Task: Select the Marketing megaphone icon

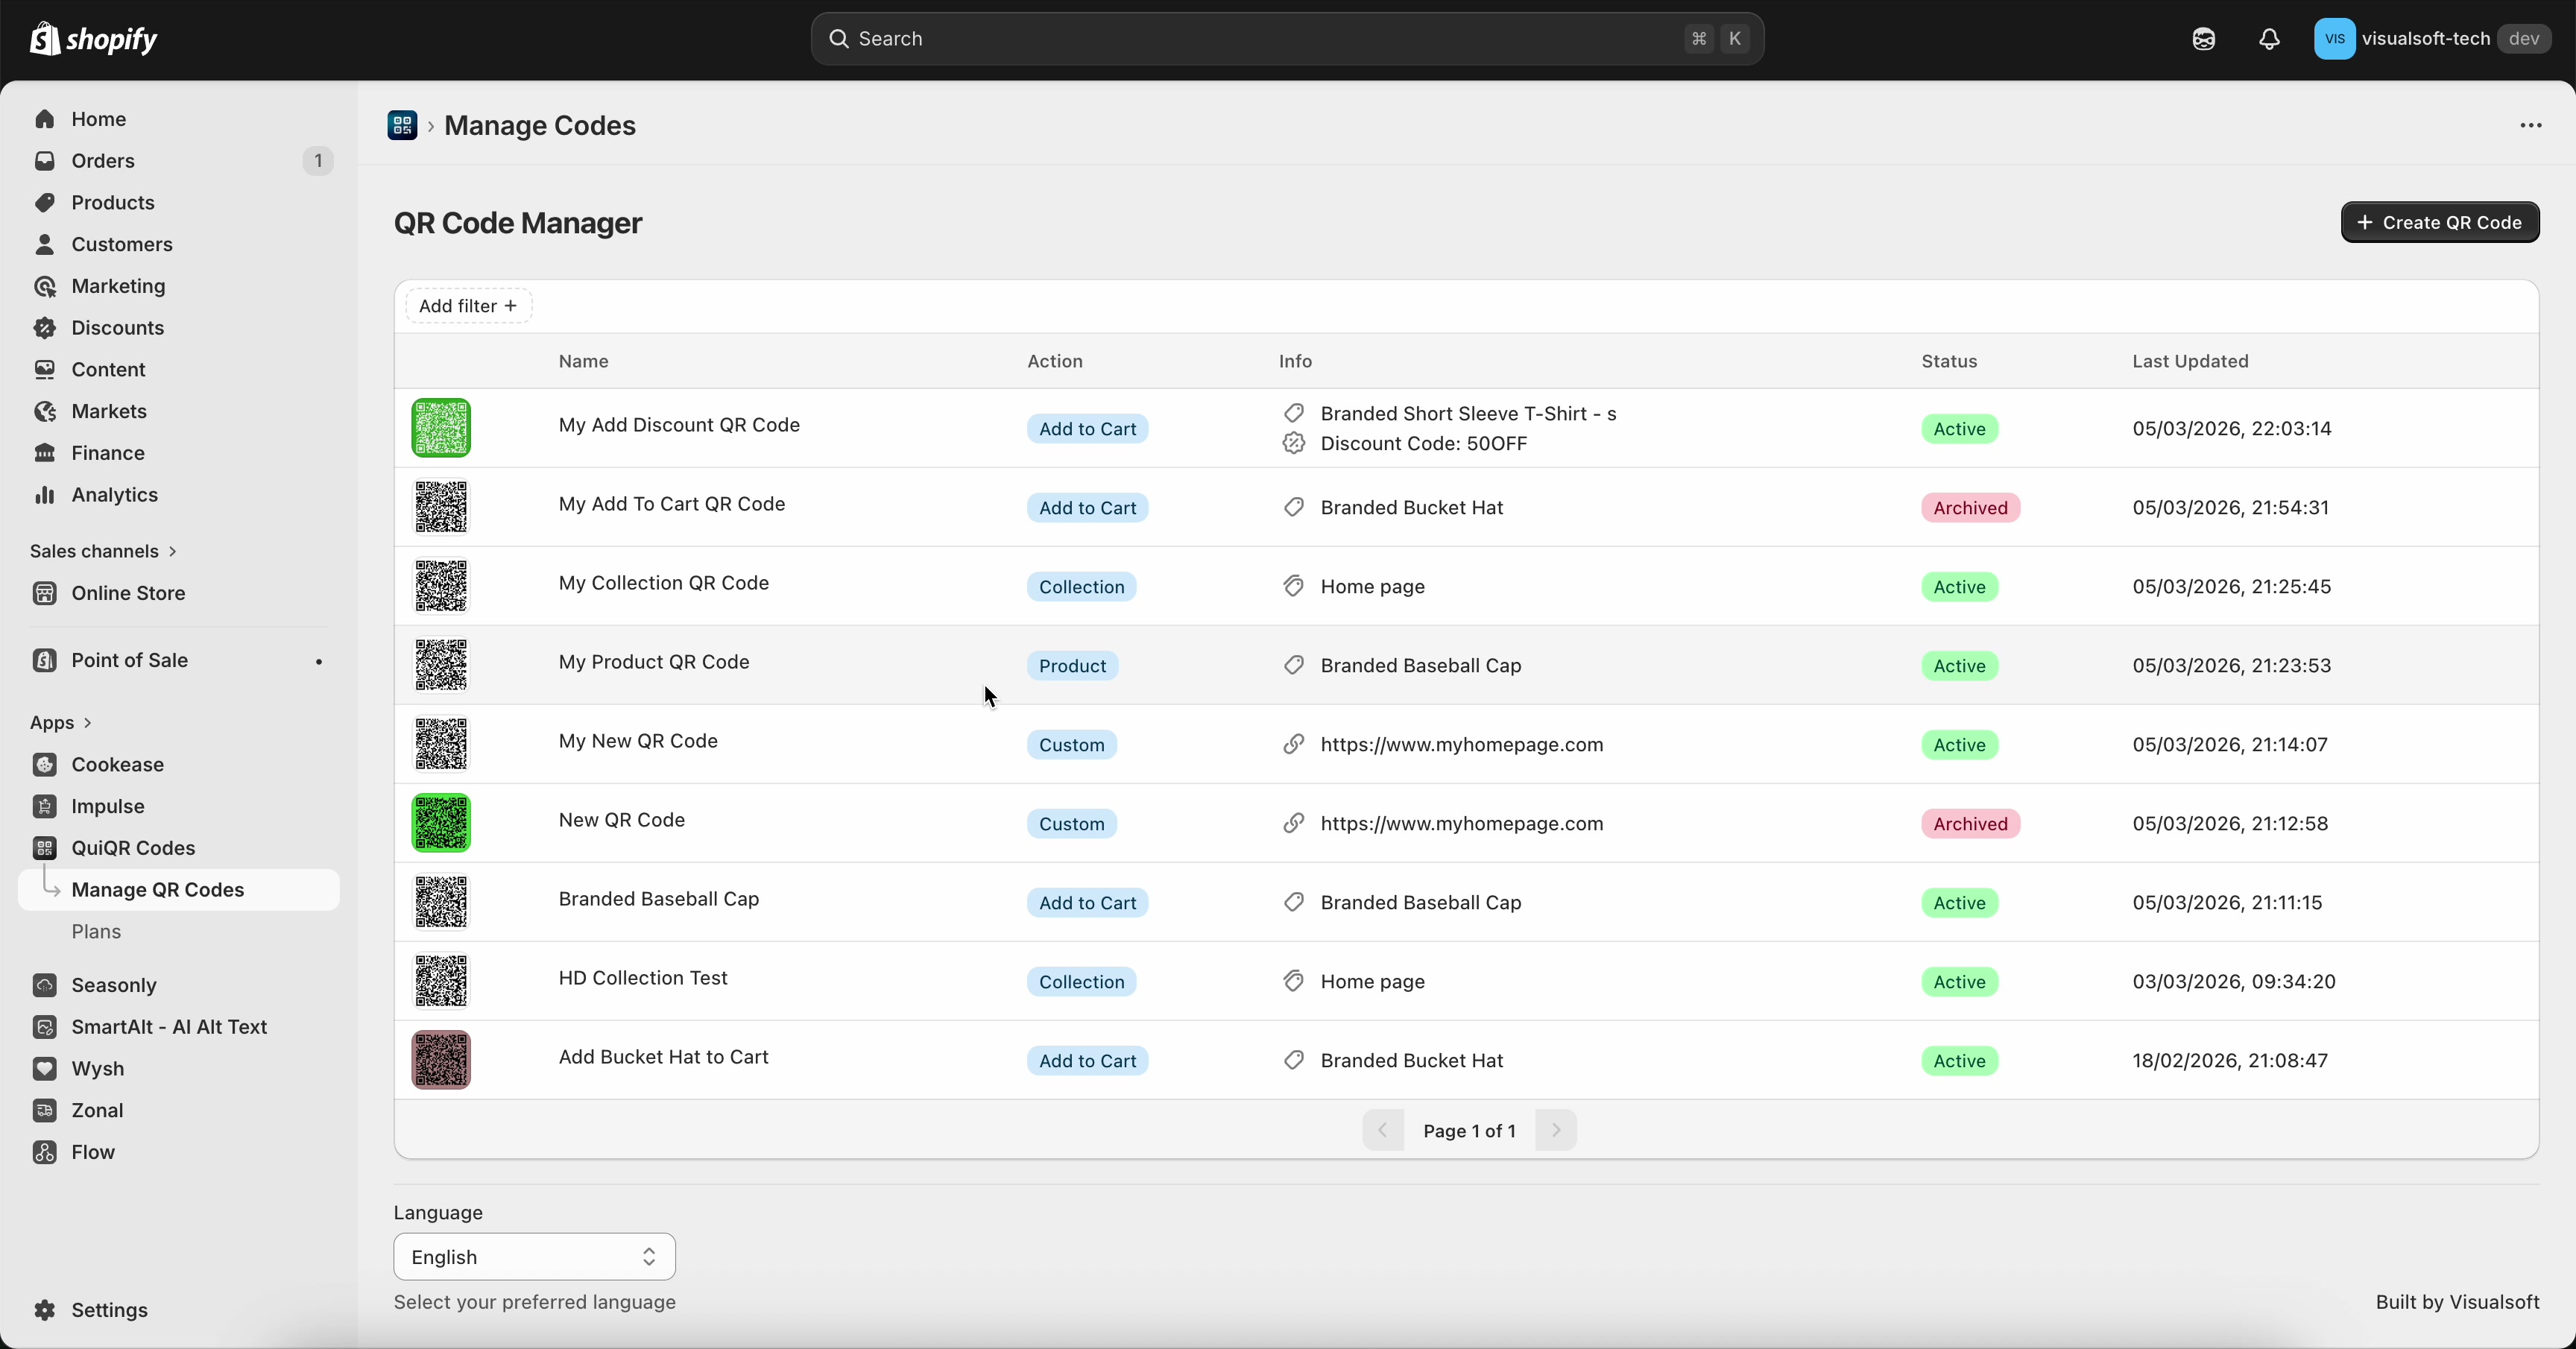Action: [46, 286]
